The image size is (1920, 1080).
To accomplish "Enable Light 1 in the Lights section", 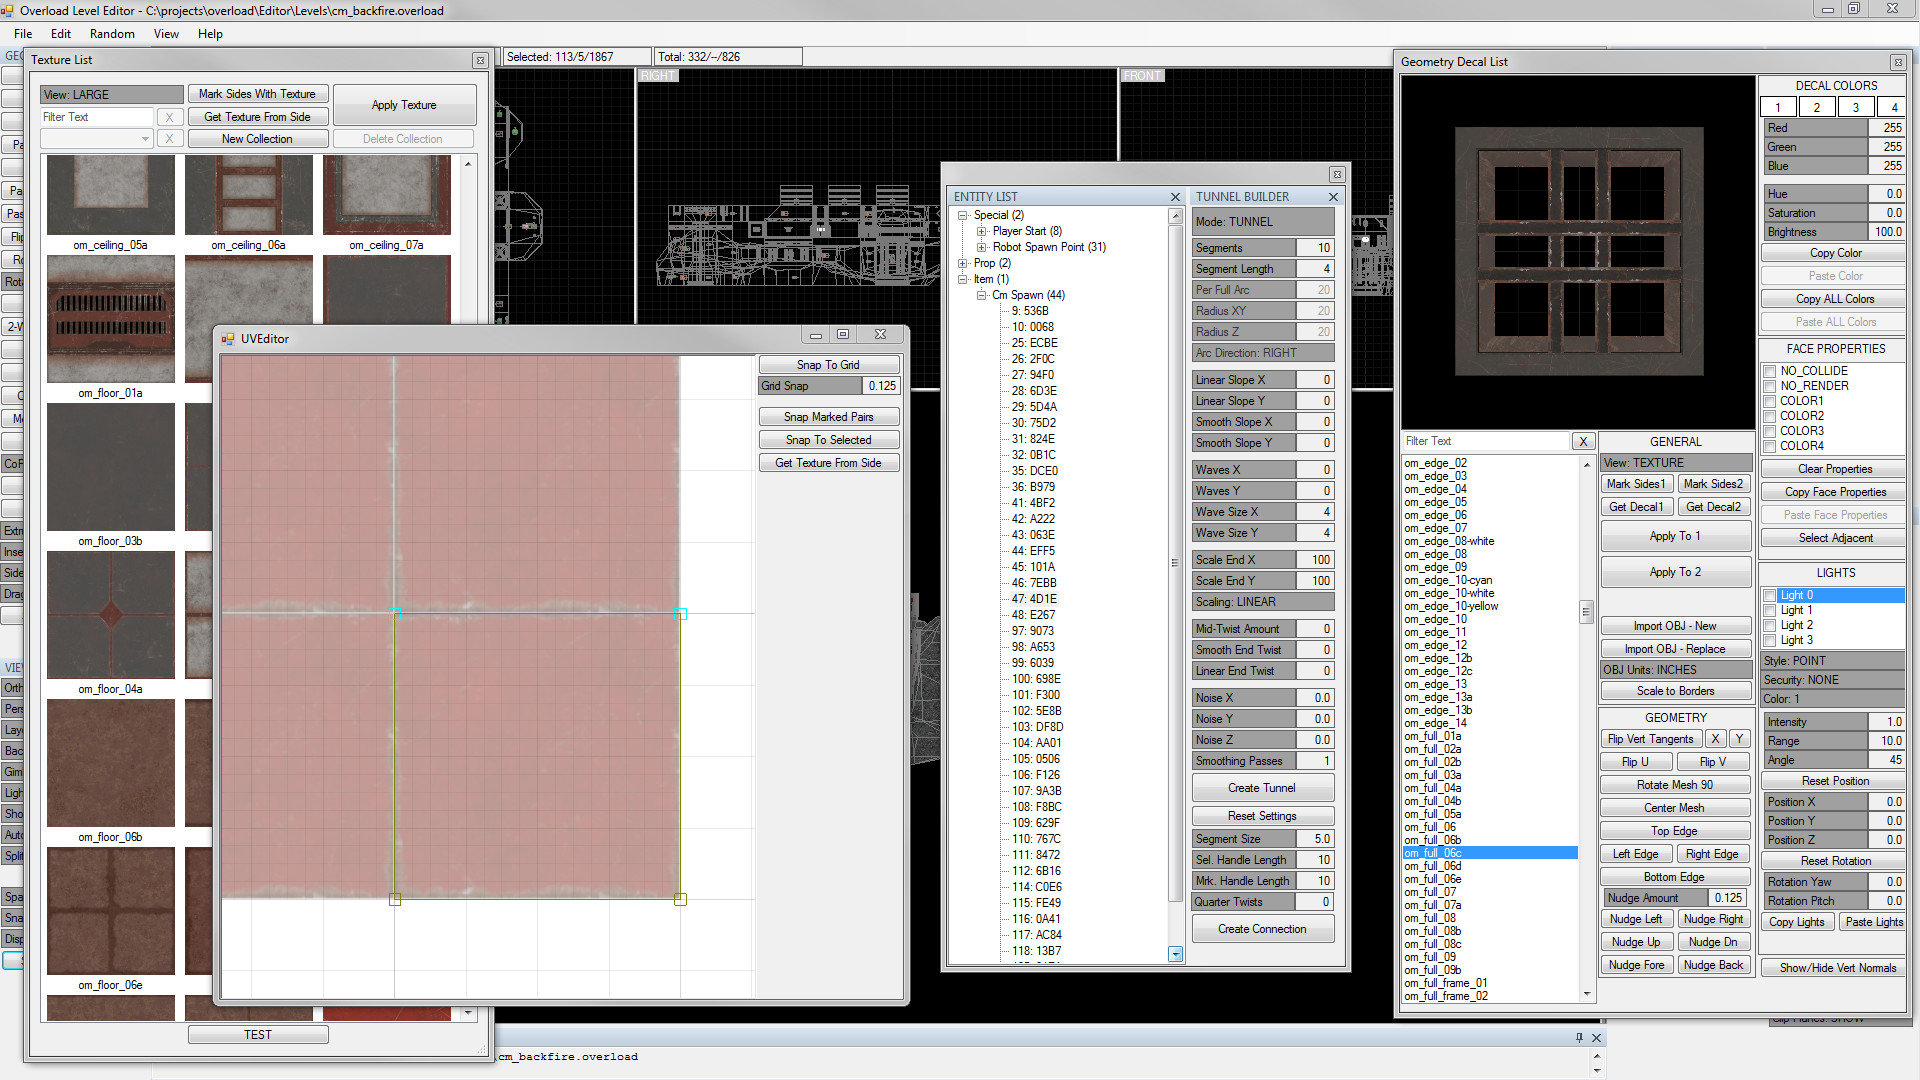I will pos(1769,610).
